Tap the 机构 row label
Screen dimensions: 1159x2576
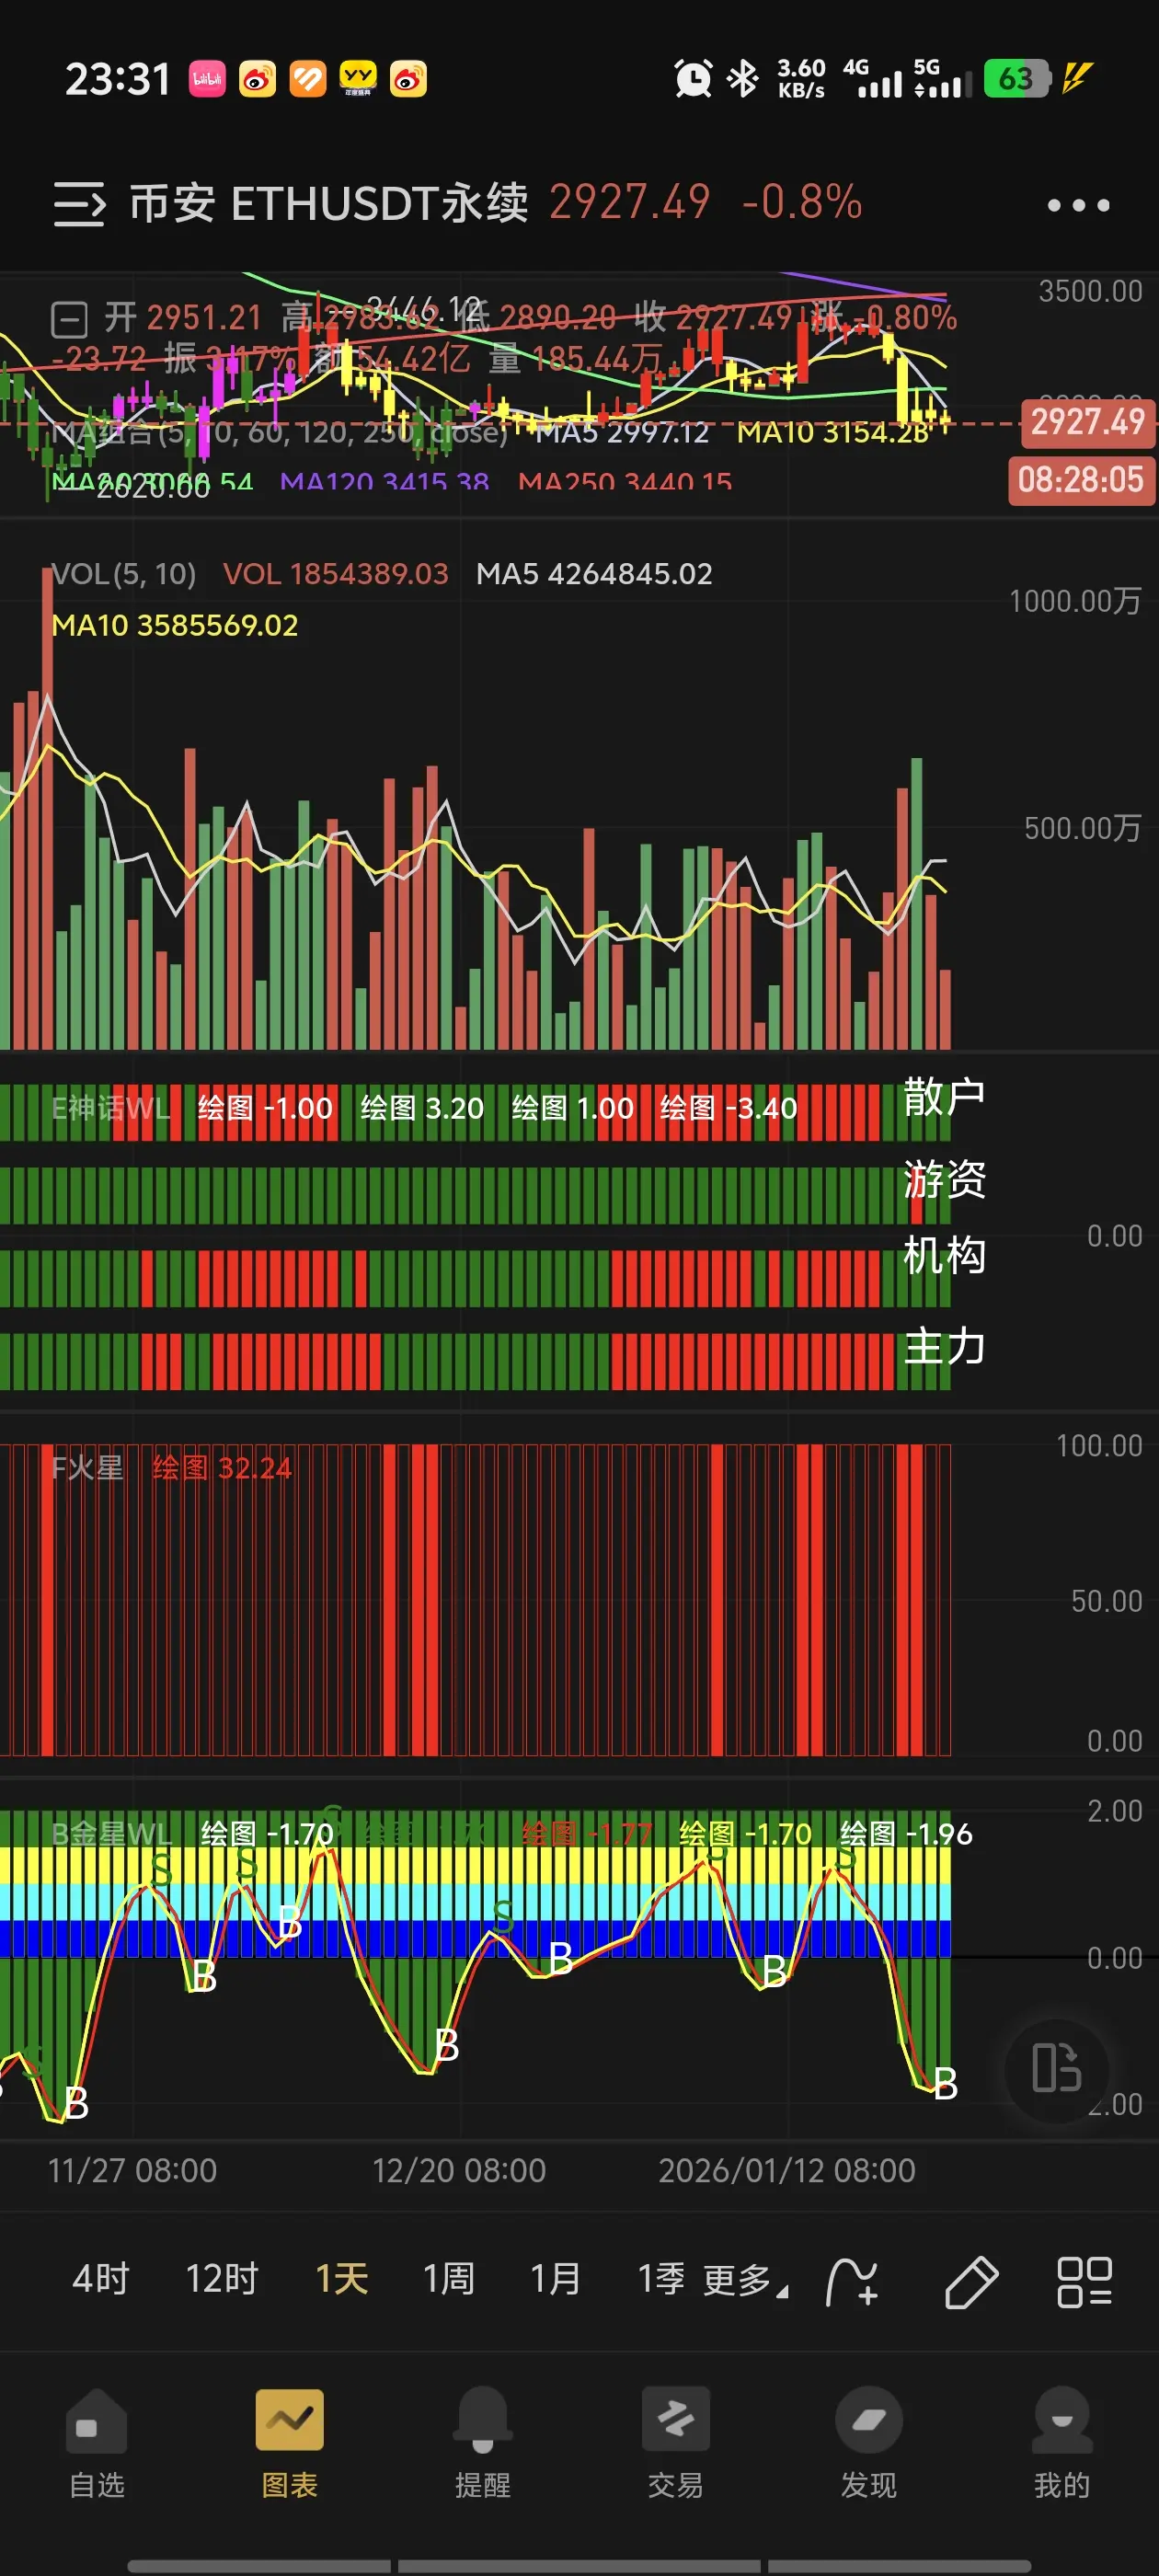coord(944,1255)
